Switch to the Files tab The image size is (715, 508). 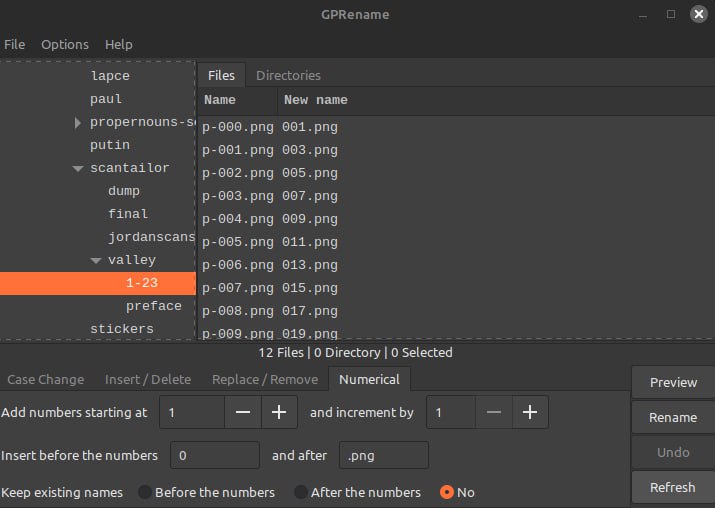tap(221, 75)
